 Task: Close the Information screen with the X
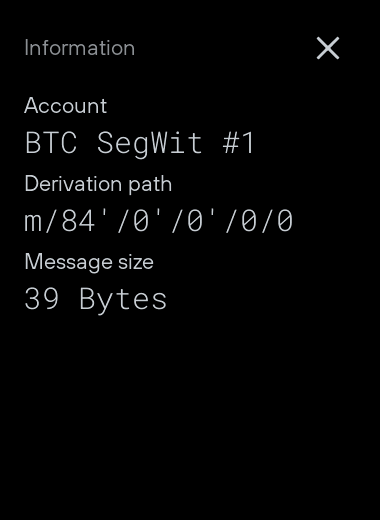coord(328,48)
